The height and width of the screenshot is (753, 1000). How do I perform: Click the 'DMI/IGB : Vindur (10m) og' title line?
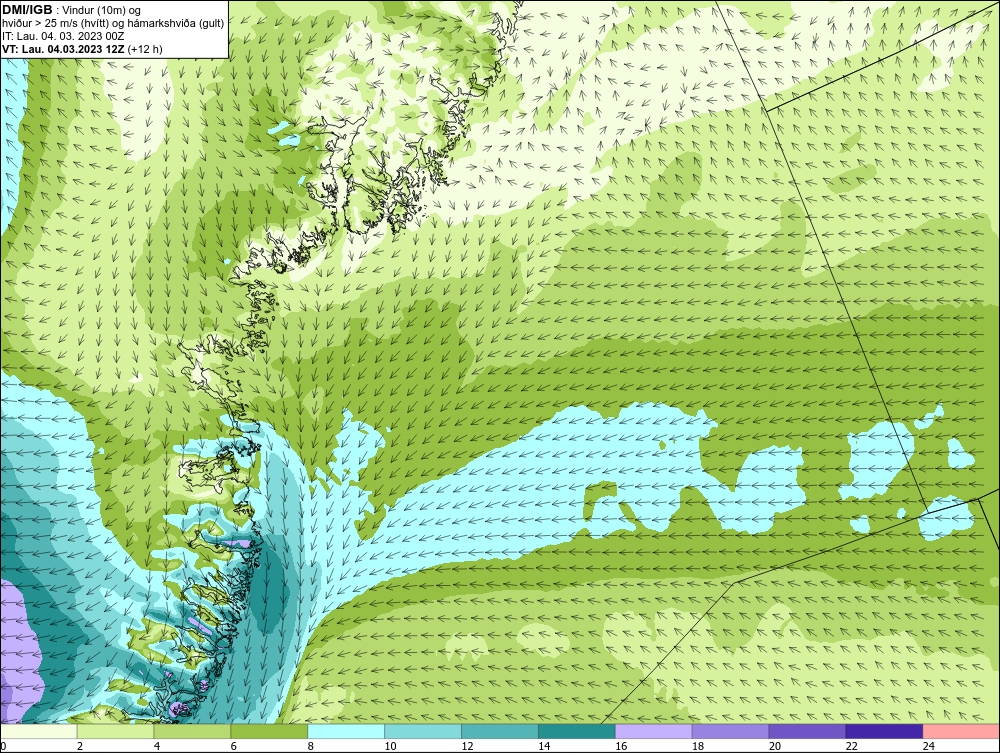coord(71,10)
